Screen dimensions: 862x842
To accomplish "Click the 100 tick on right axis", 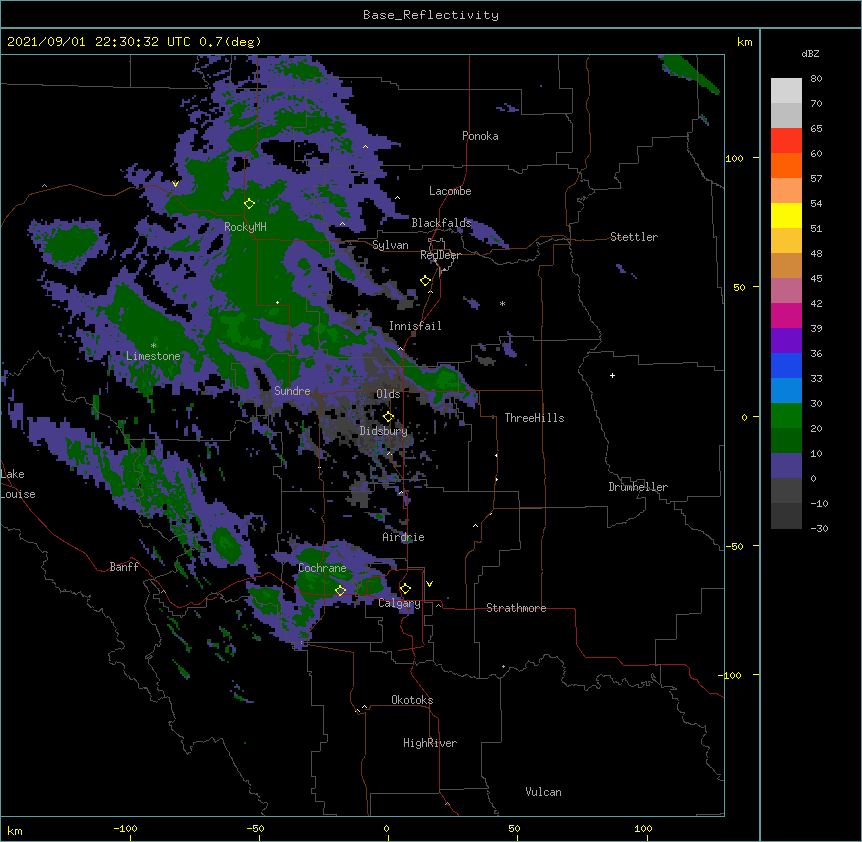I will pyautogui.click(x=734, y=158).
